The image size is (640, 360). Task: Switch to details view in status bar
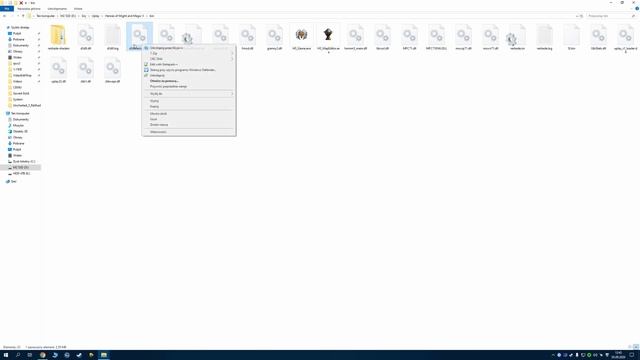[630, 347]
